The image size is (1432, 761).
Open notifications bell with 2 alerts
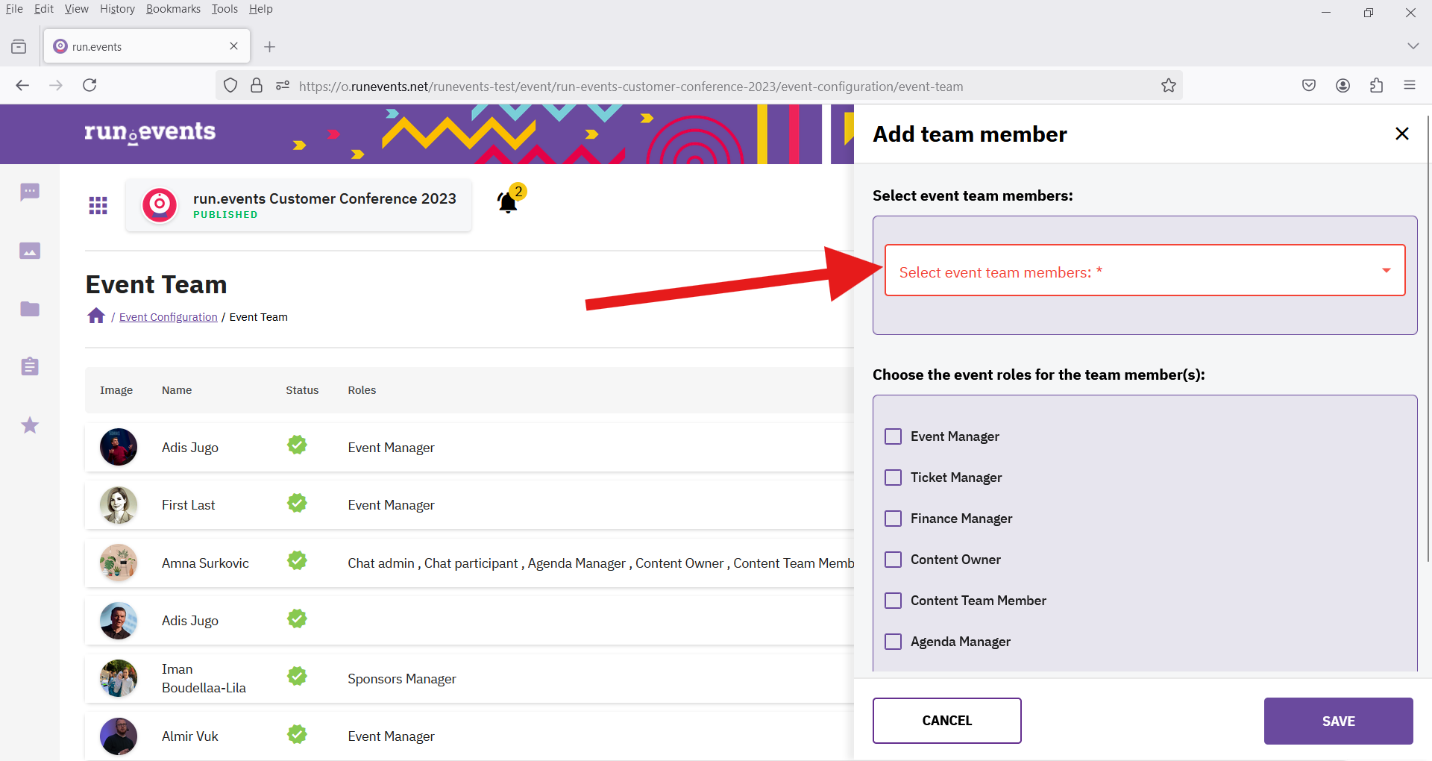[509, 201]
